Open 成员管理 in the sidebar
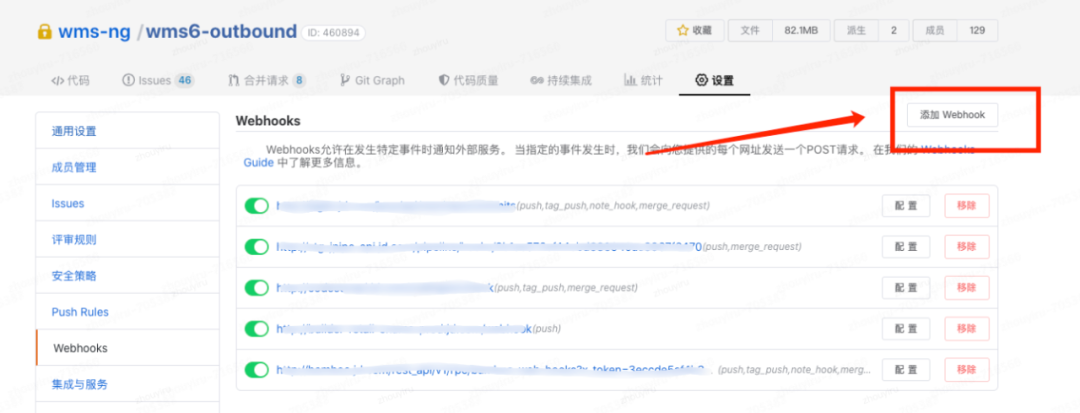This screenshot has height=413, width=1080. point(127,167)
